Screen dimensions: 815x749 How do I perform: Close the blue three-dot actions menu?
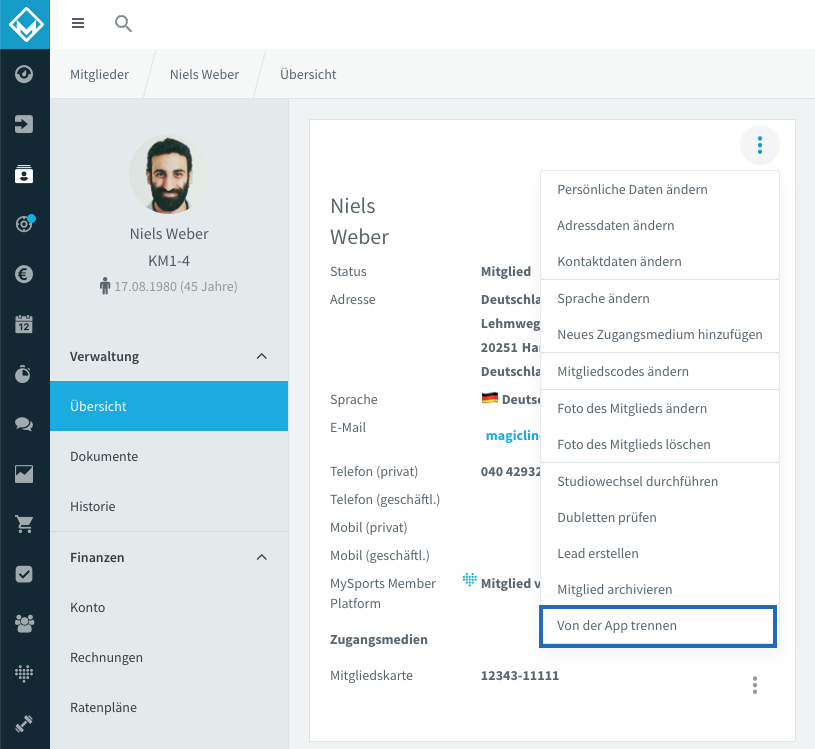click(x=759, y=145)
